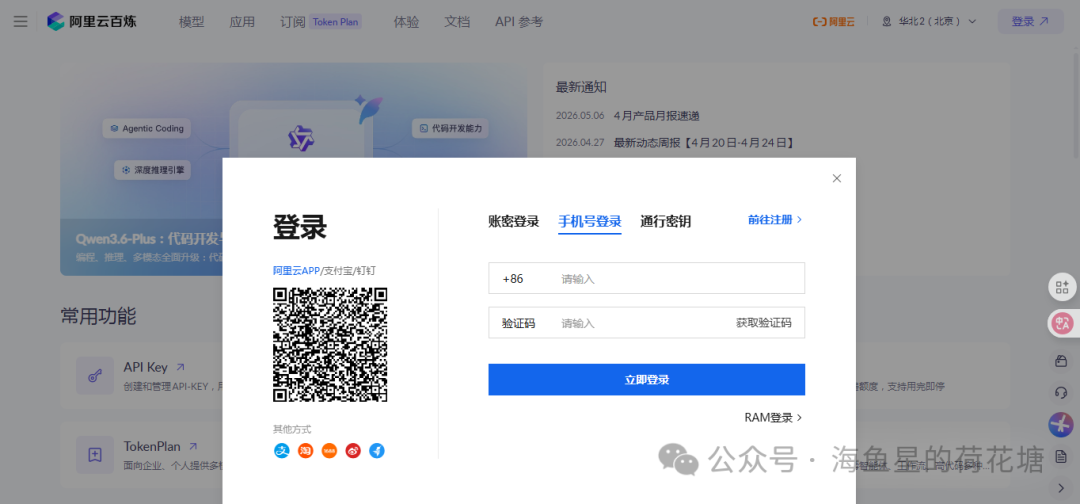Click the 立即登录 button
Image resolution: width=1080 pixels, height=504 pixels.
647,379
